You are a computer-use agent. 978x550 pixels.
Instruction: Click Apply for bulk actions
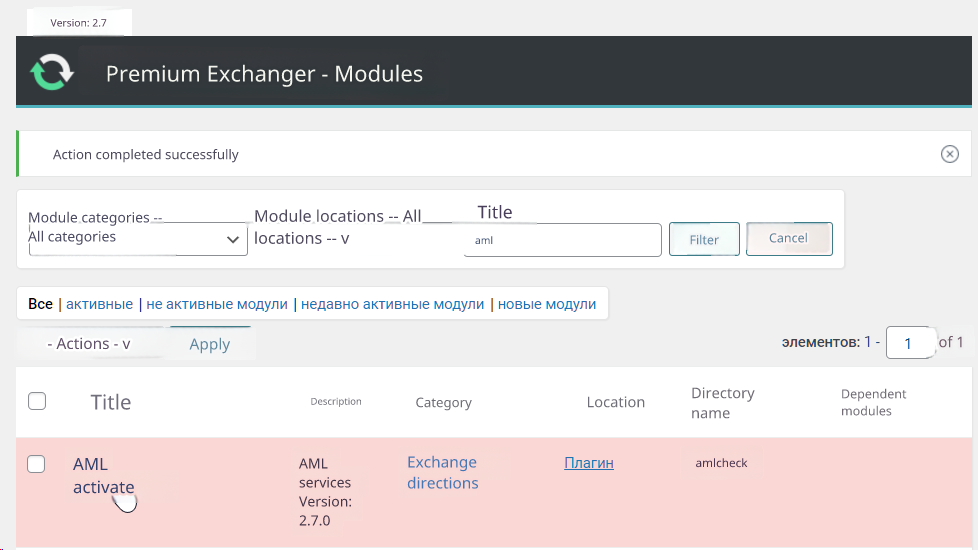pos(210,344)
